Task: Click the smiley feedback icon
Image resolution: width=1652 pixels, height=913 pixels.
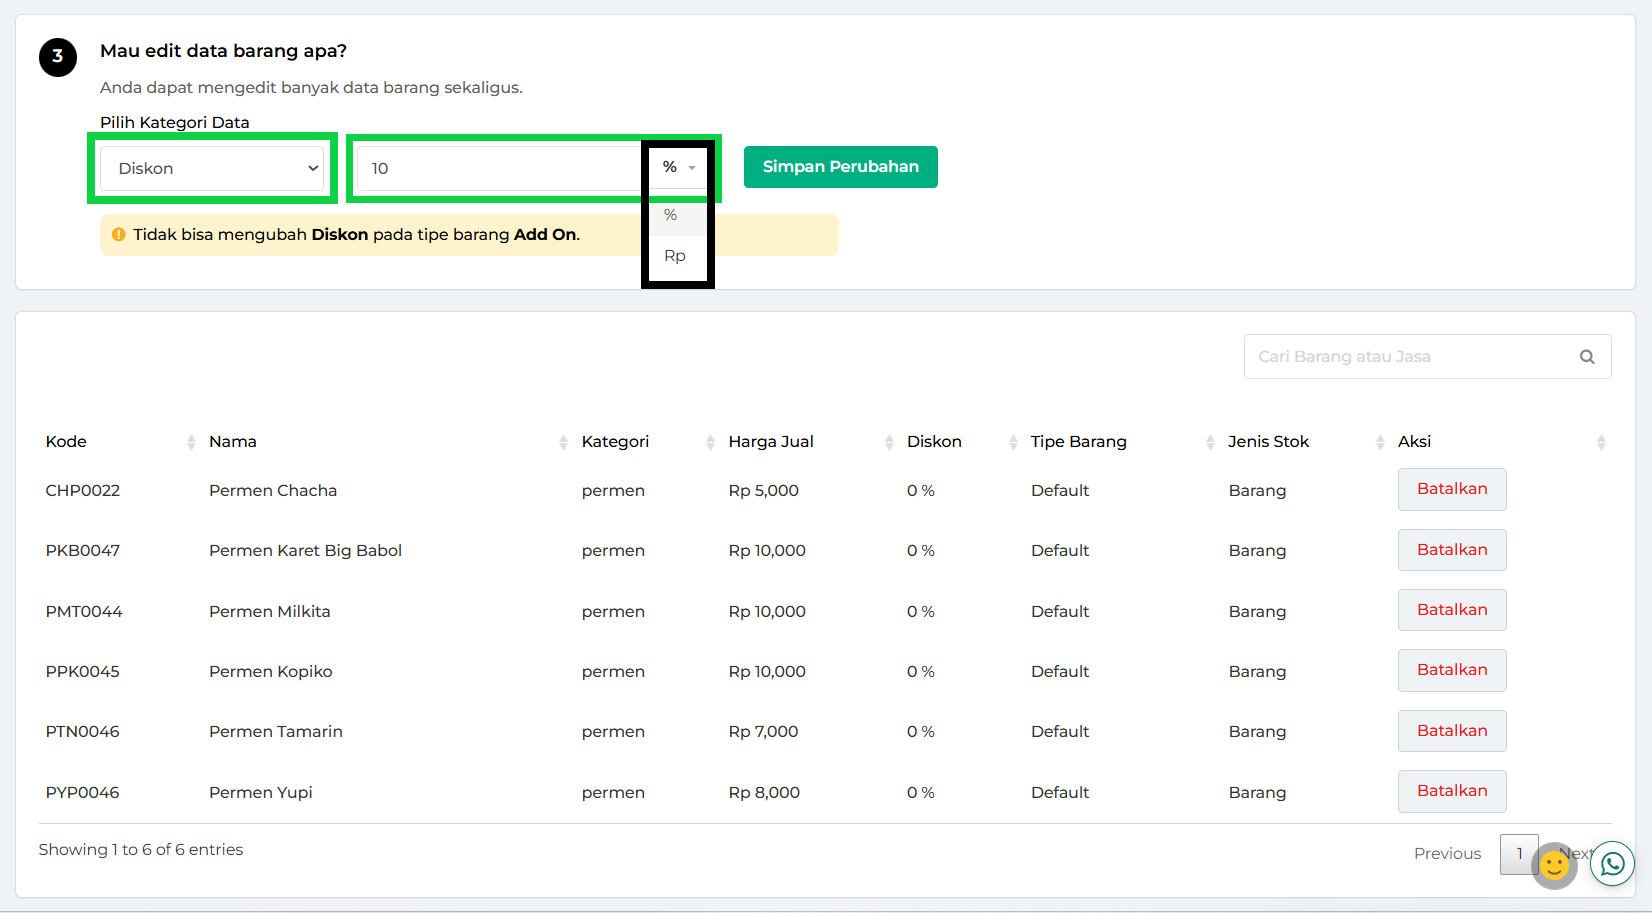Action: (x=1554, y=865)
